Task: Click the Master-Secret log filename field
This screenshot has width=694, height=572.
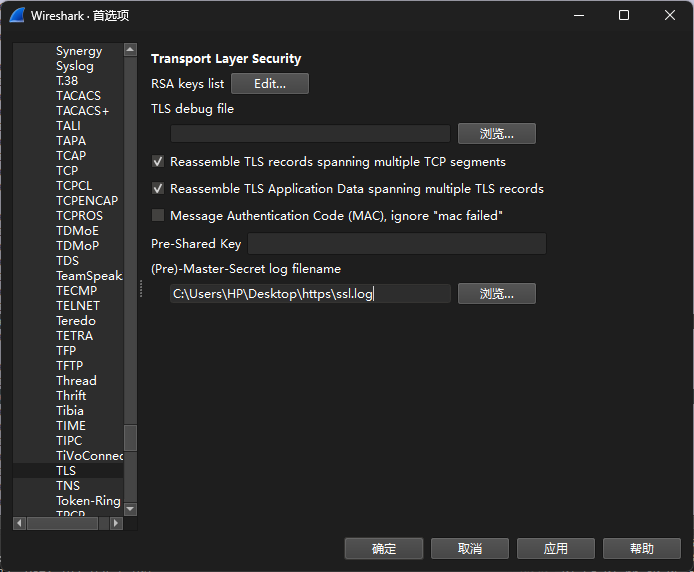Action: [x=310, y=294]
